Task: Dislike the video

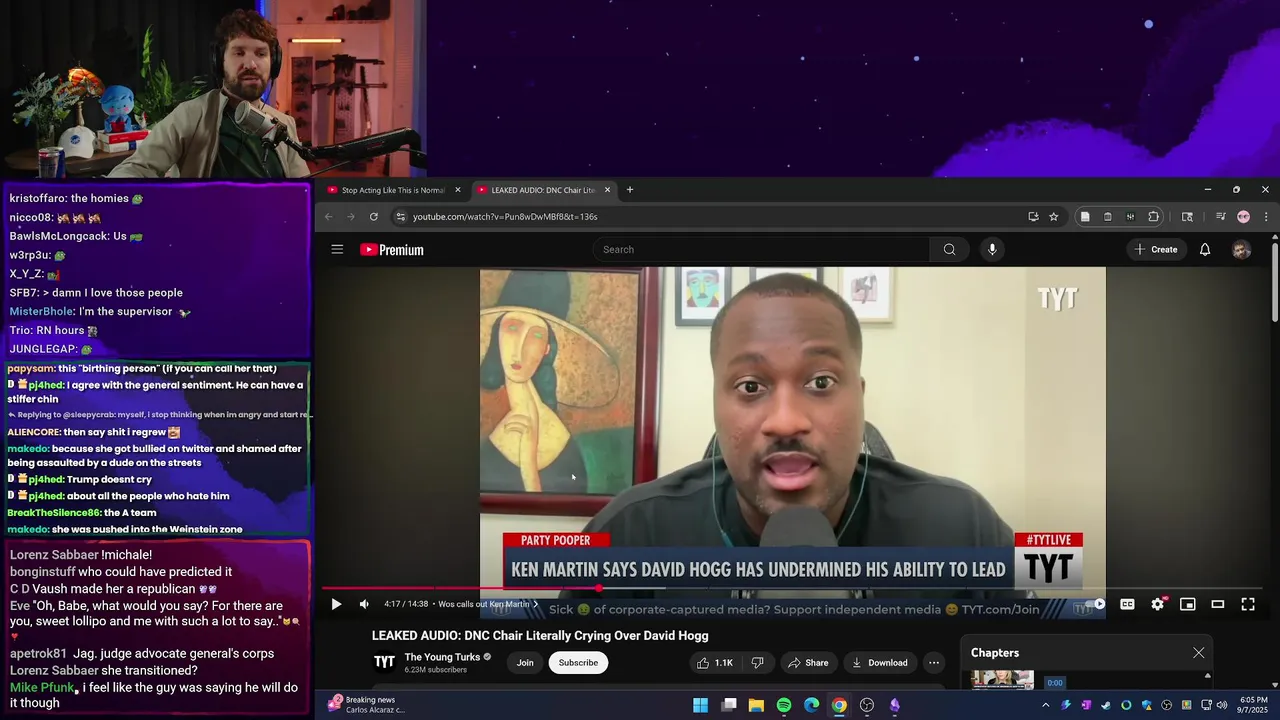Action: point(757,662)
